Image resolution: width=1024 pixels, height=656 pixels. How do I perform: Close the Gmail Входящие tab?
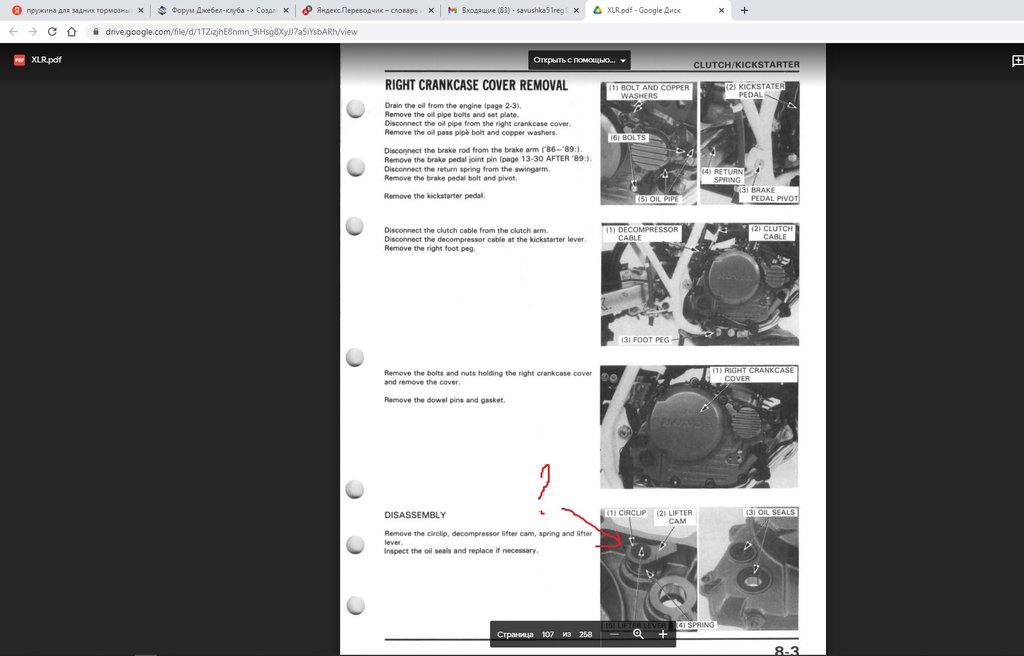point(576,10)
